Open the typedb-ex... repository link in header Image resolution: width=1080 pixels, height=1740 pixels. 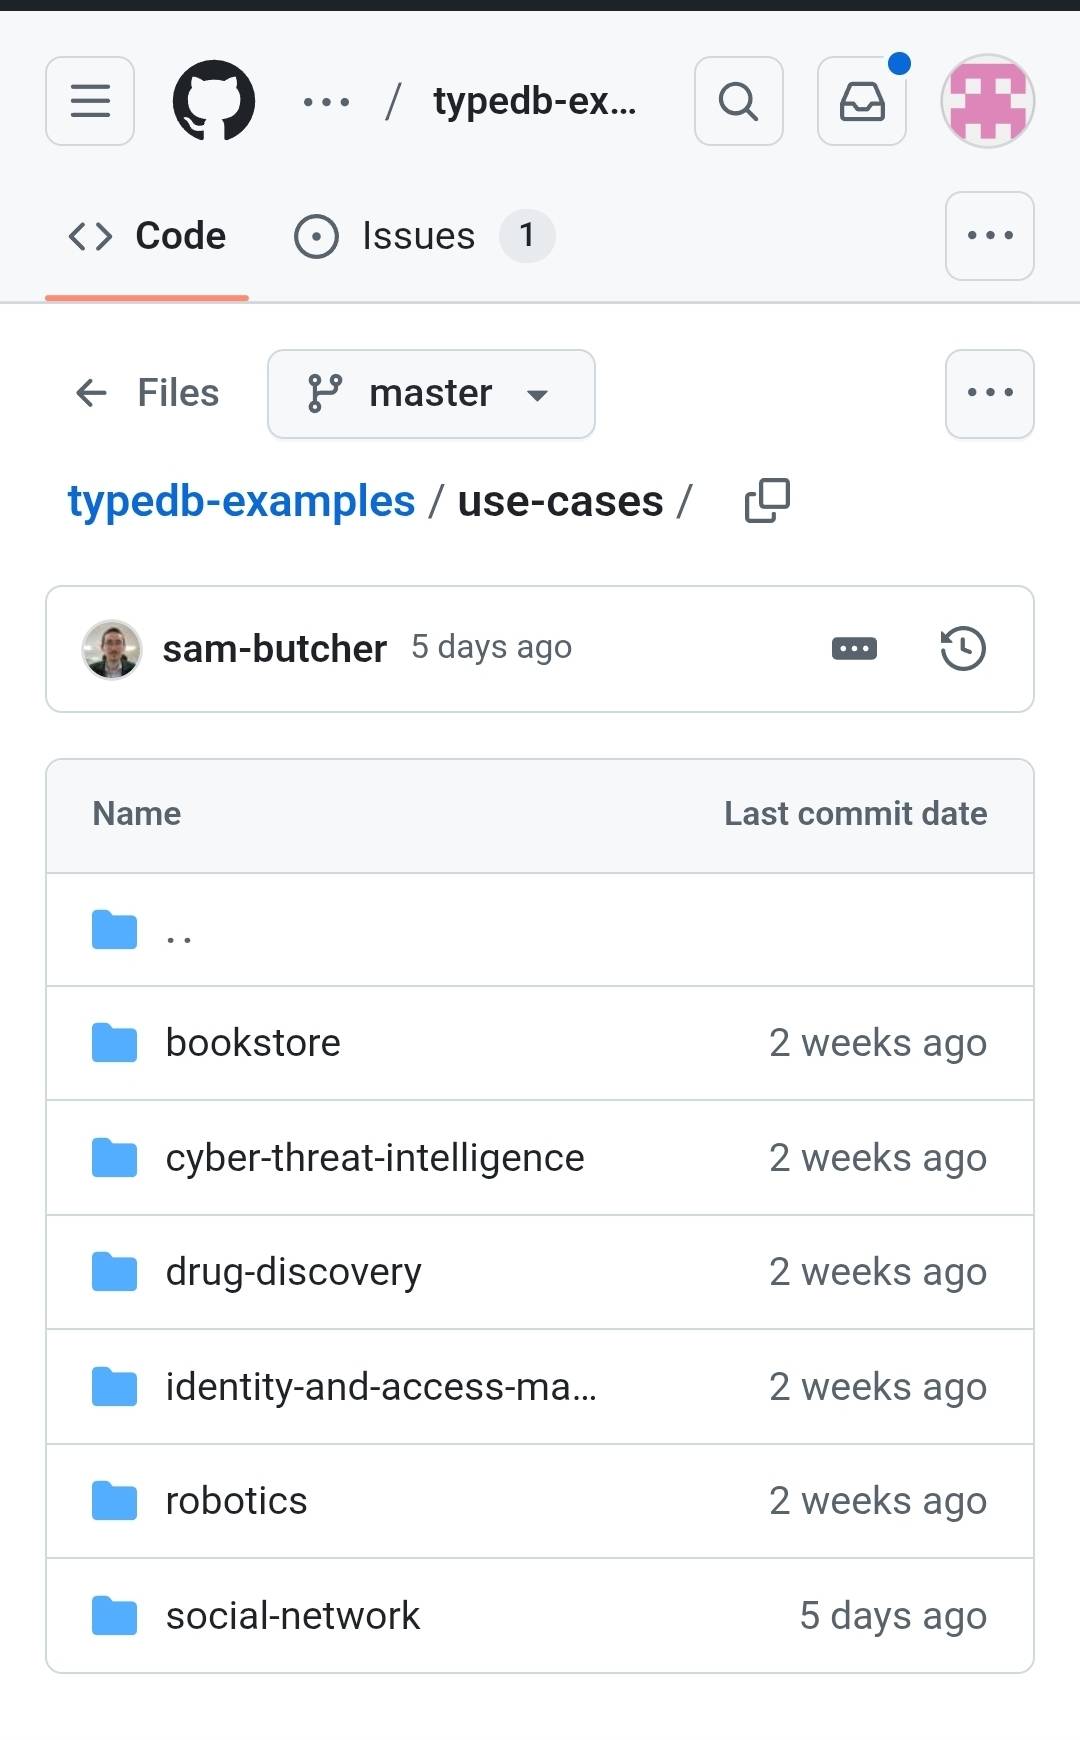535,101
